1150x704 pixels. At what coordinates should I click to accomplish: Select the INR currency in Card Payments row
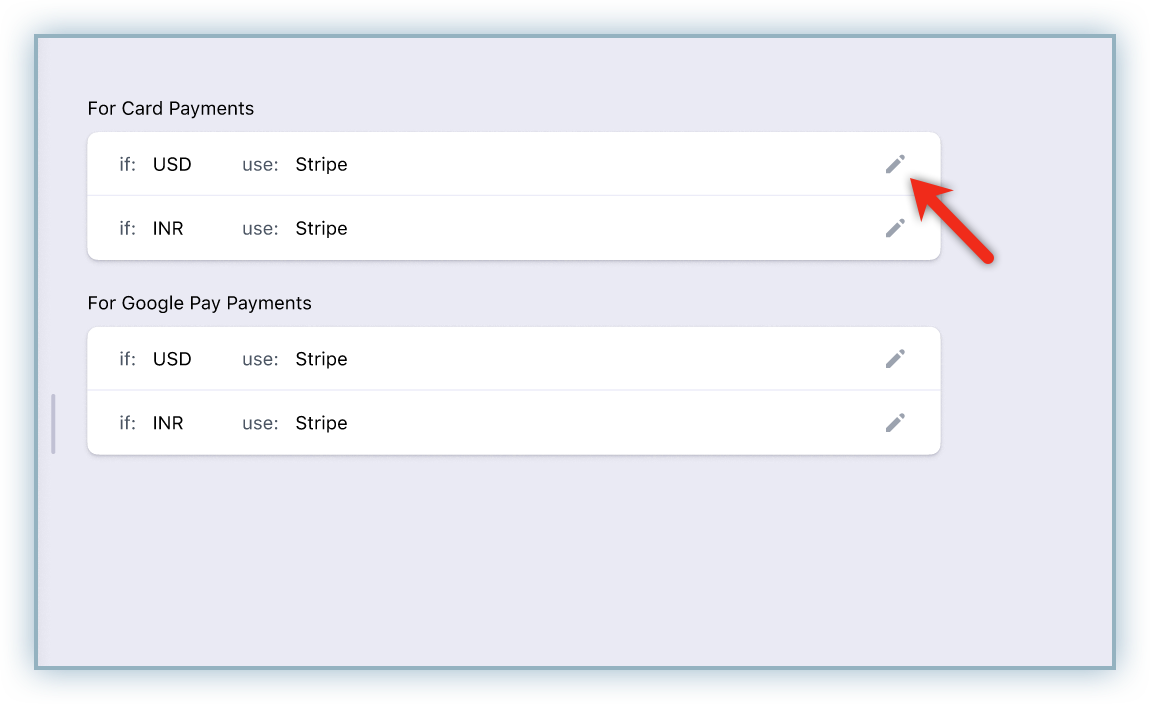pyautogui.click(x=168, y=228)
